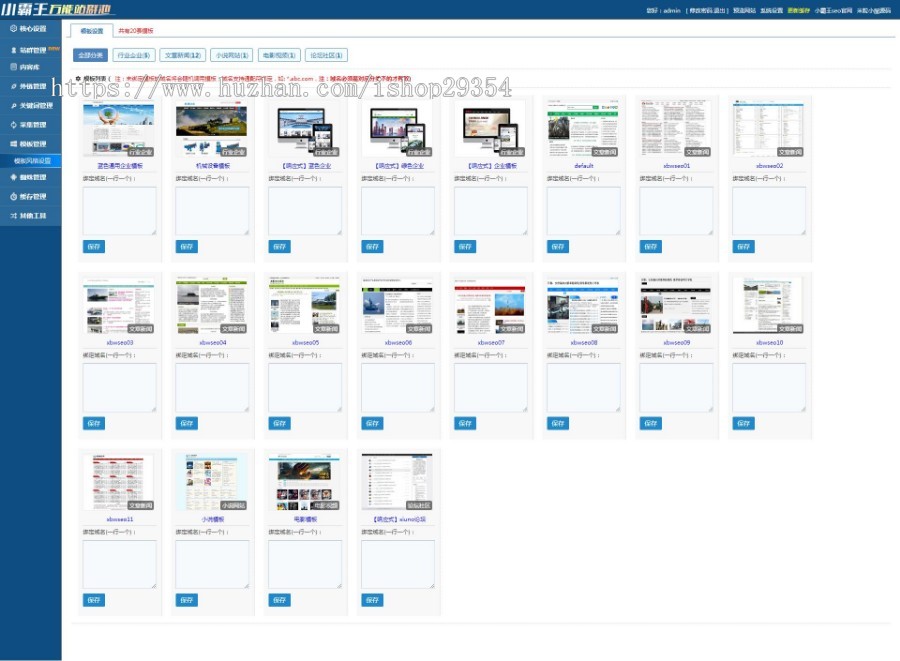Click the 蜘蛛管理 icon in sidebar
Viewport: 900px width, 661px height.
pyautogui.click(x=13, y=177)
